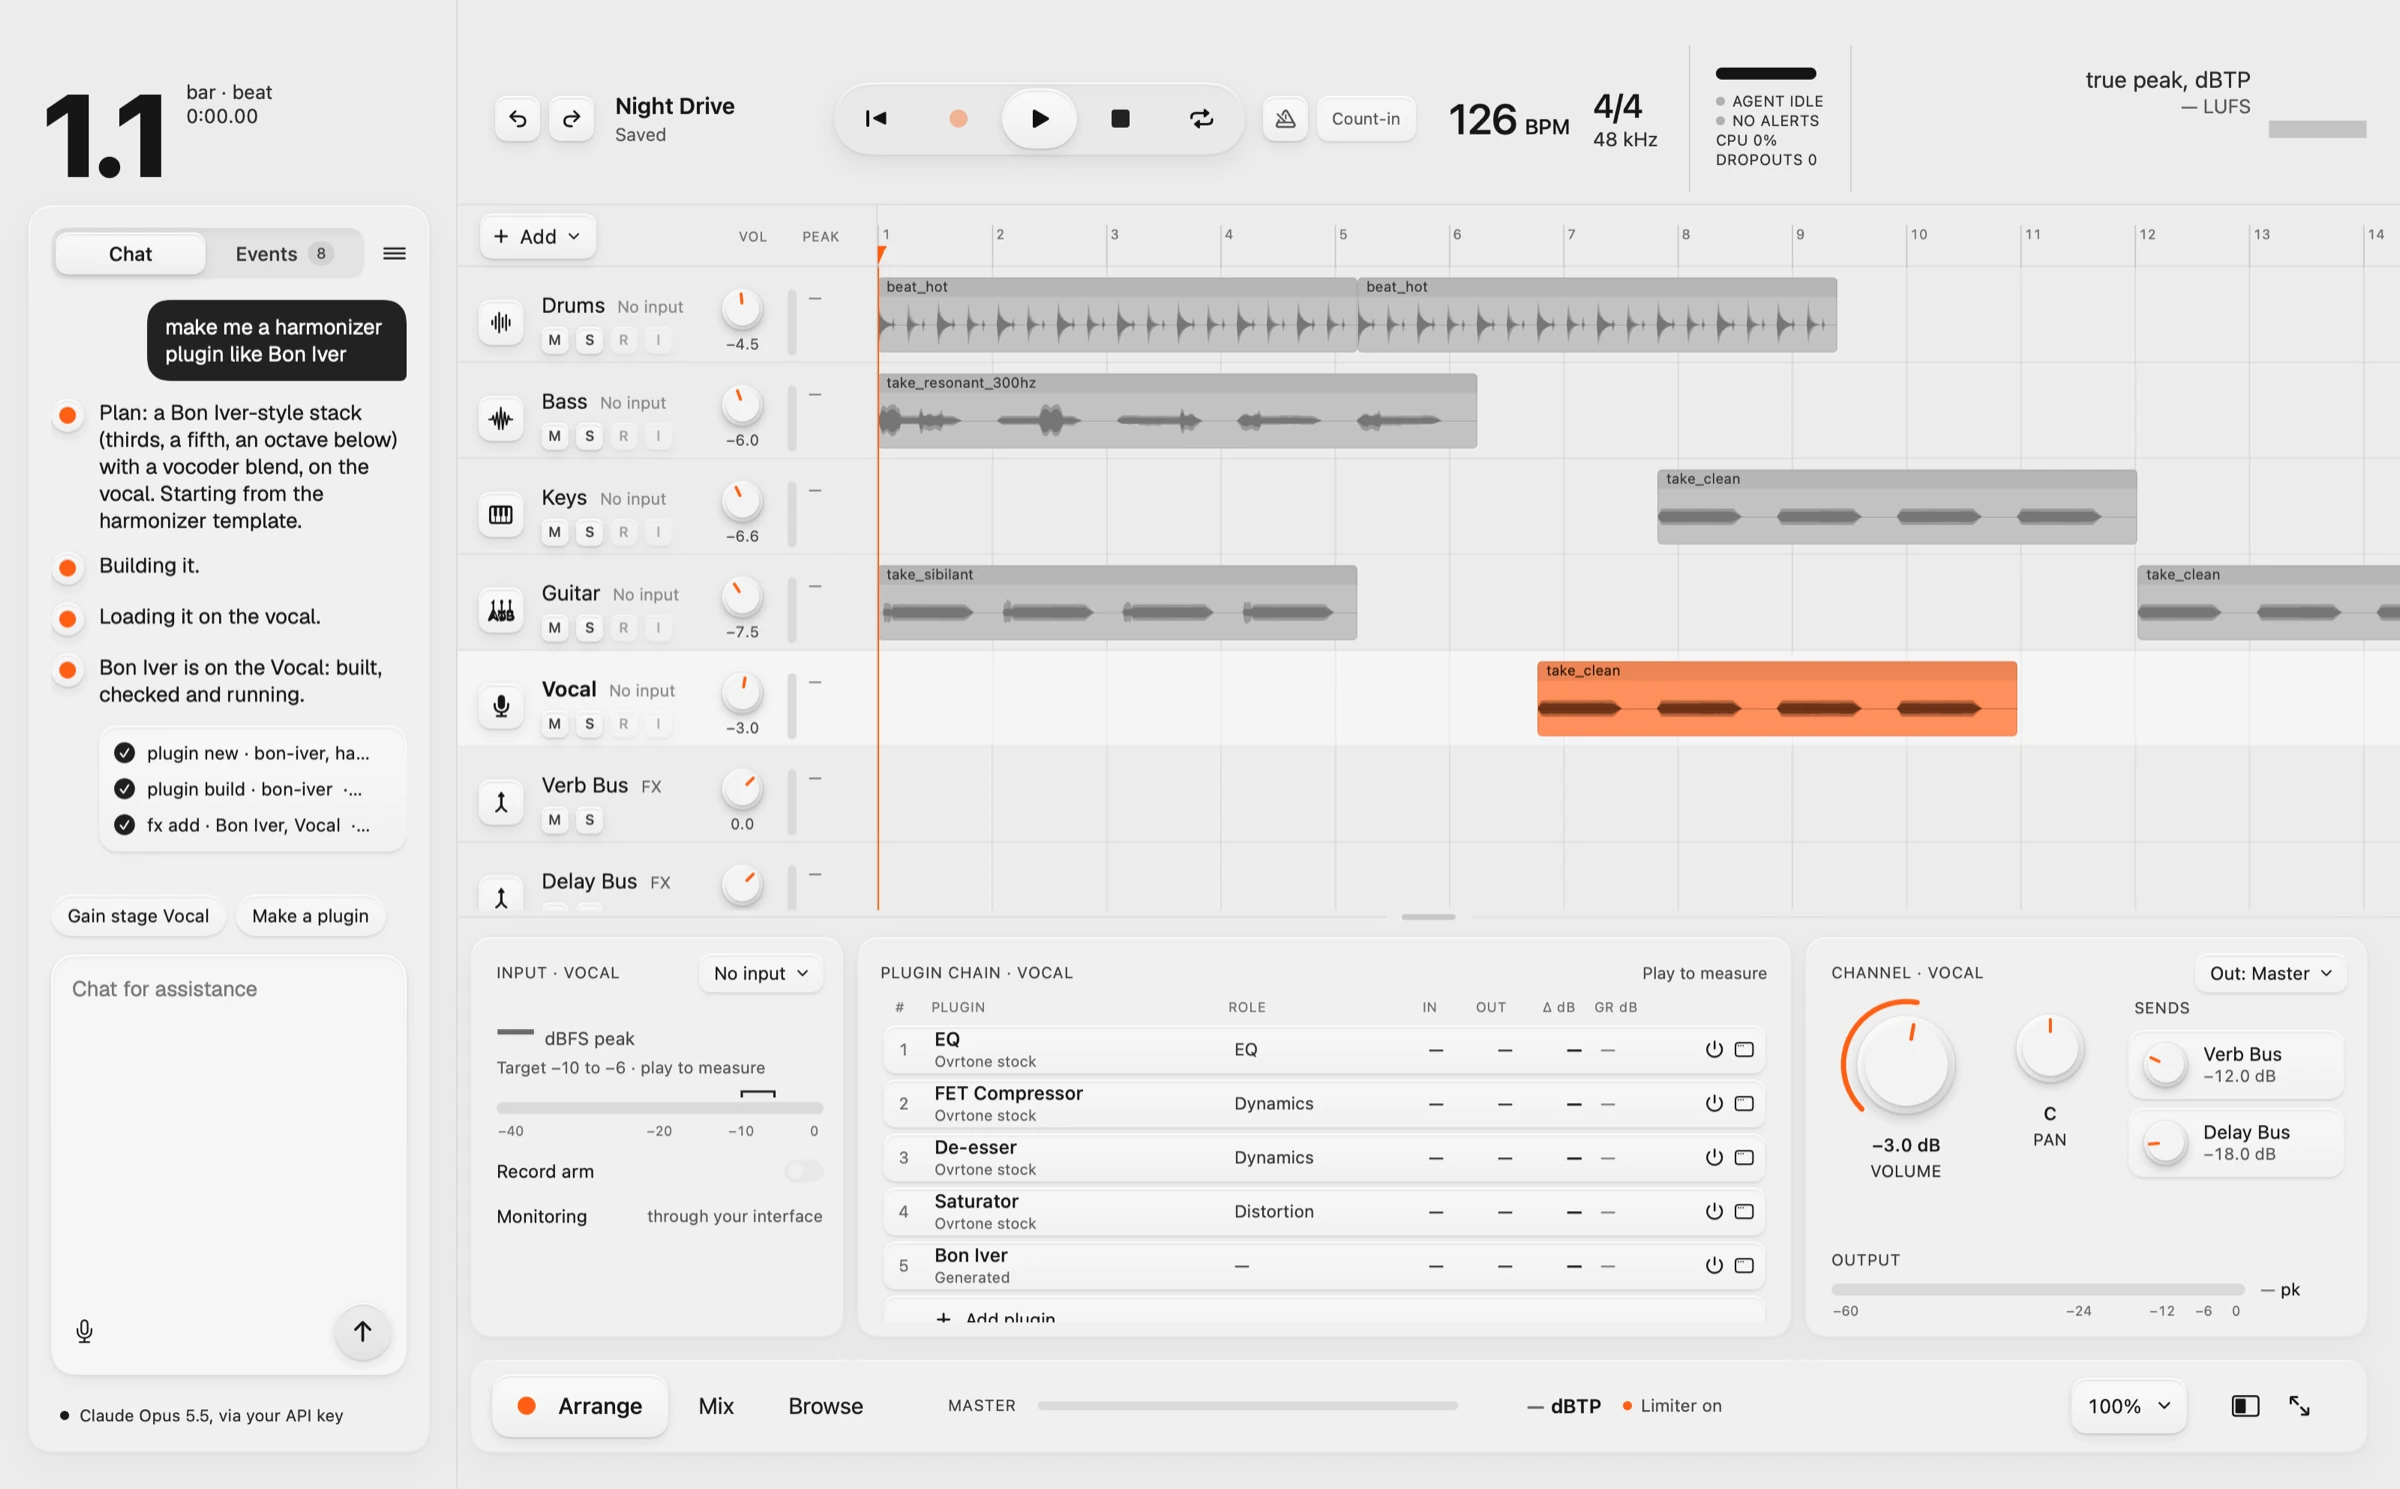
Task: Solo the Bass track
Action: pyautogui.click(x=590, y=436)
